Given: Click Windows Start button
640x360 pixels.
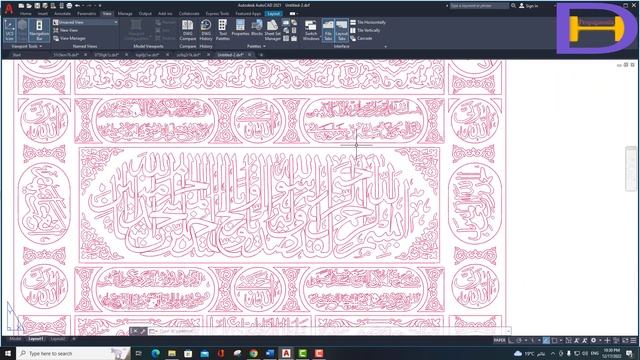Looking at the screenshot, I should (8, 353).
